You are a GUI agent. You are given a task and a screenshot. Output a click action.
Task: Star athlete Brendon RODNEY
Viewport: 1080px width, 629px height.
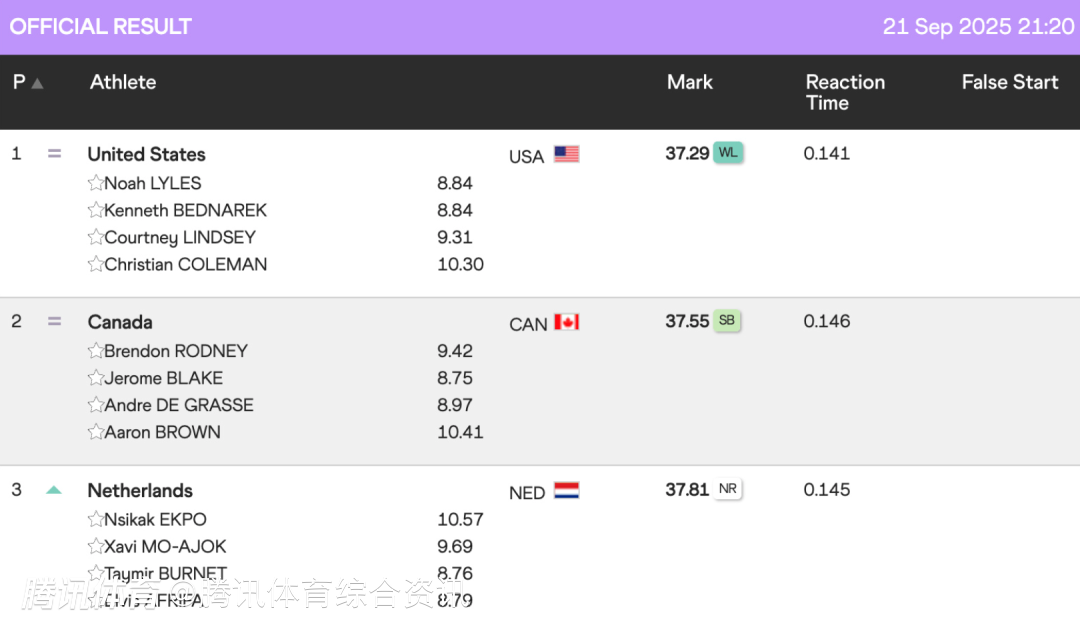(x=96, y=351)
